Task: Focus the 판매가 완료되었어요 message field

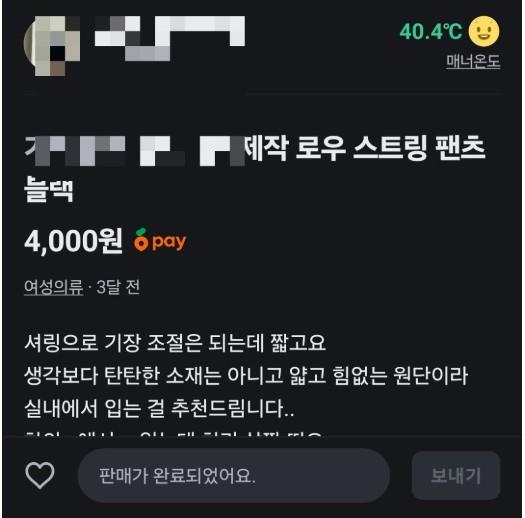Action: (234, 475)
